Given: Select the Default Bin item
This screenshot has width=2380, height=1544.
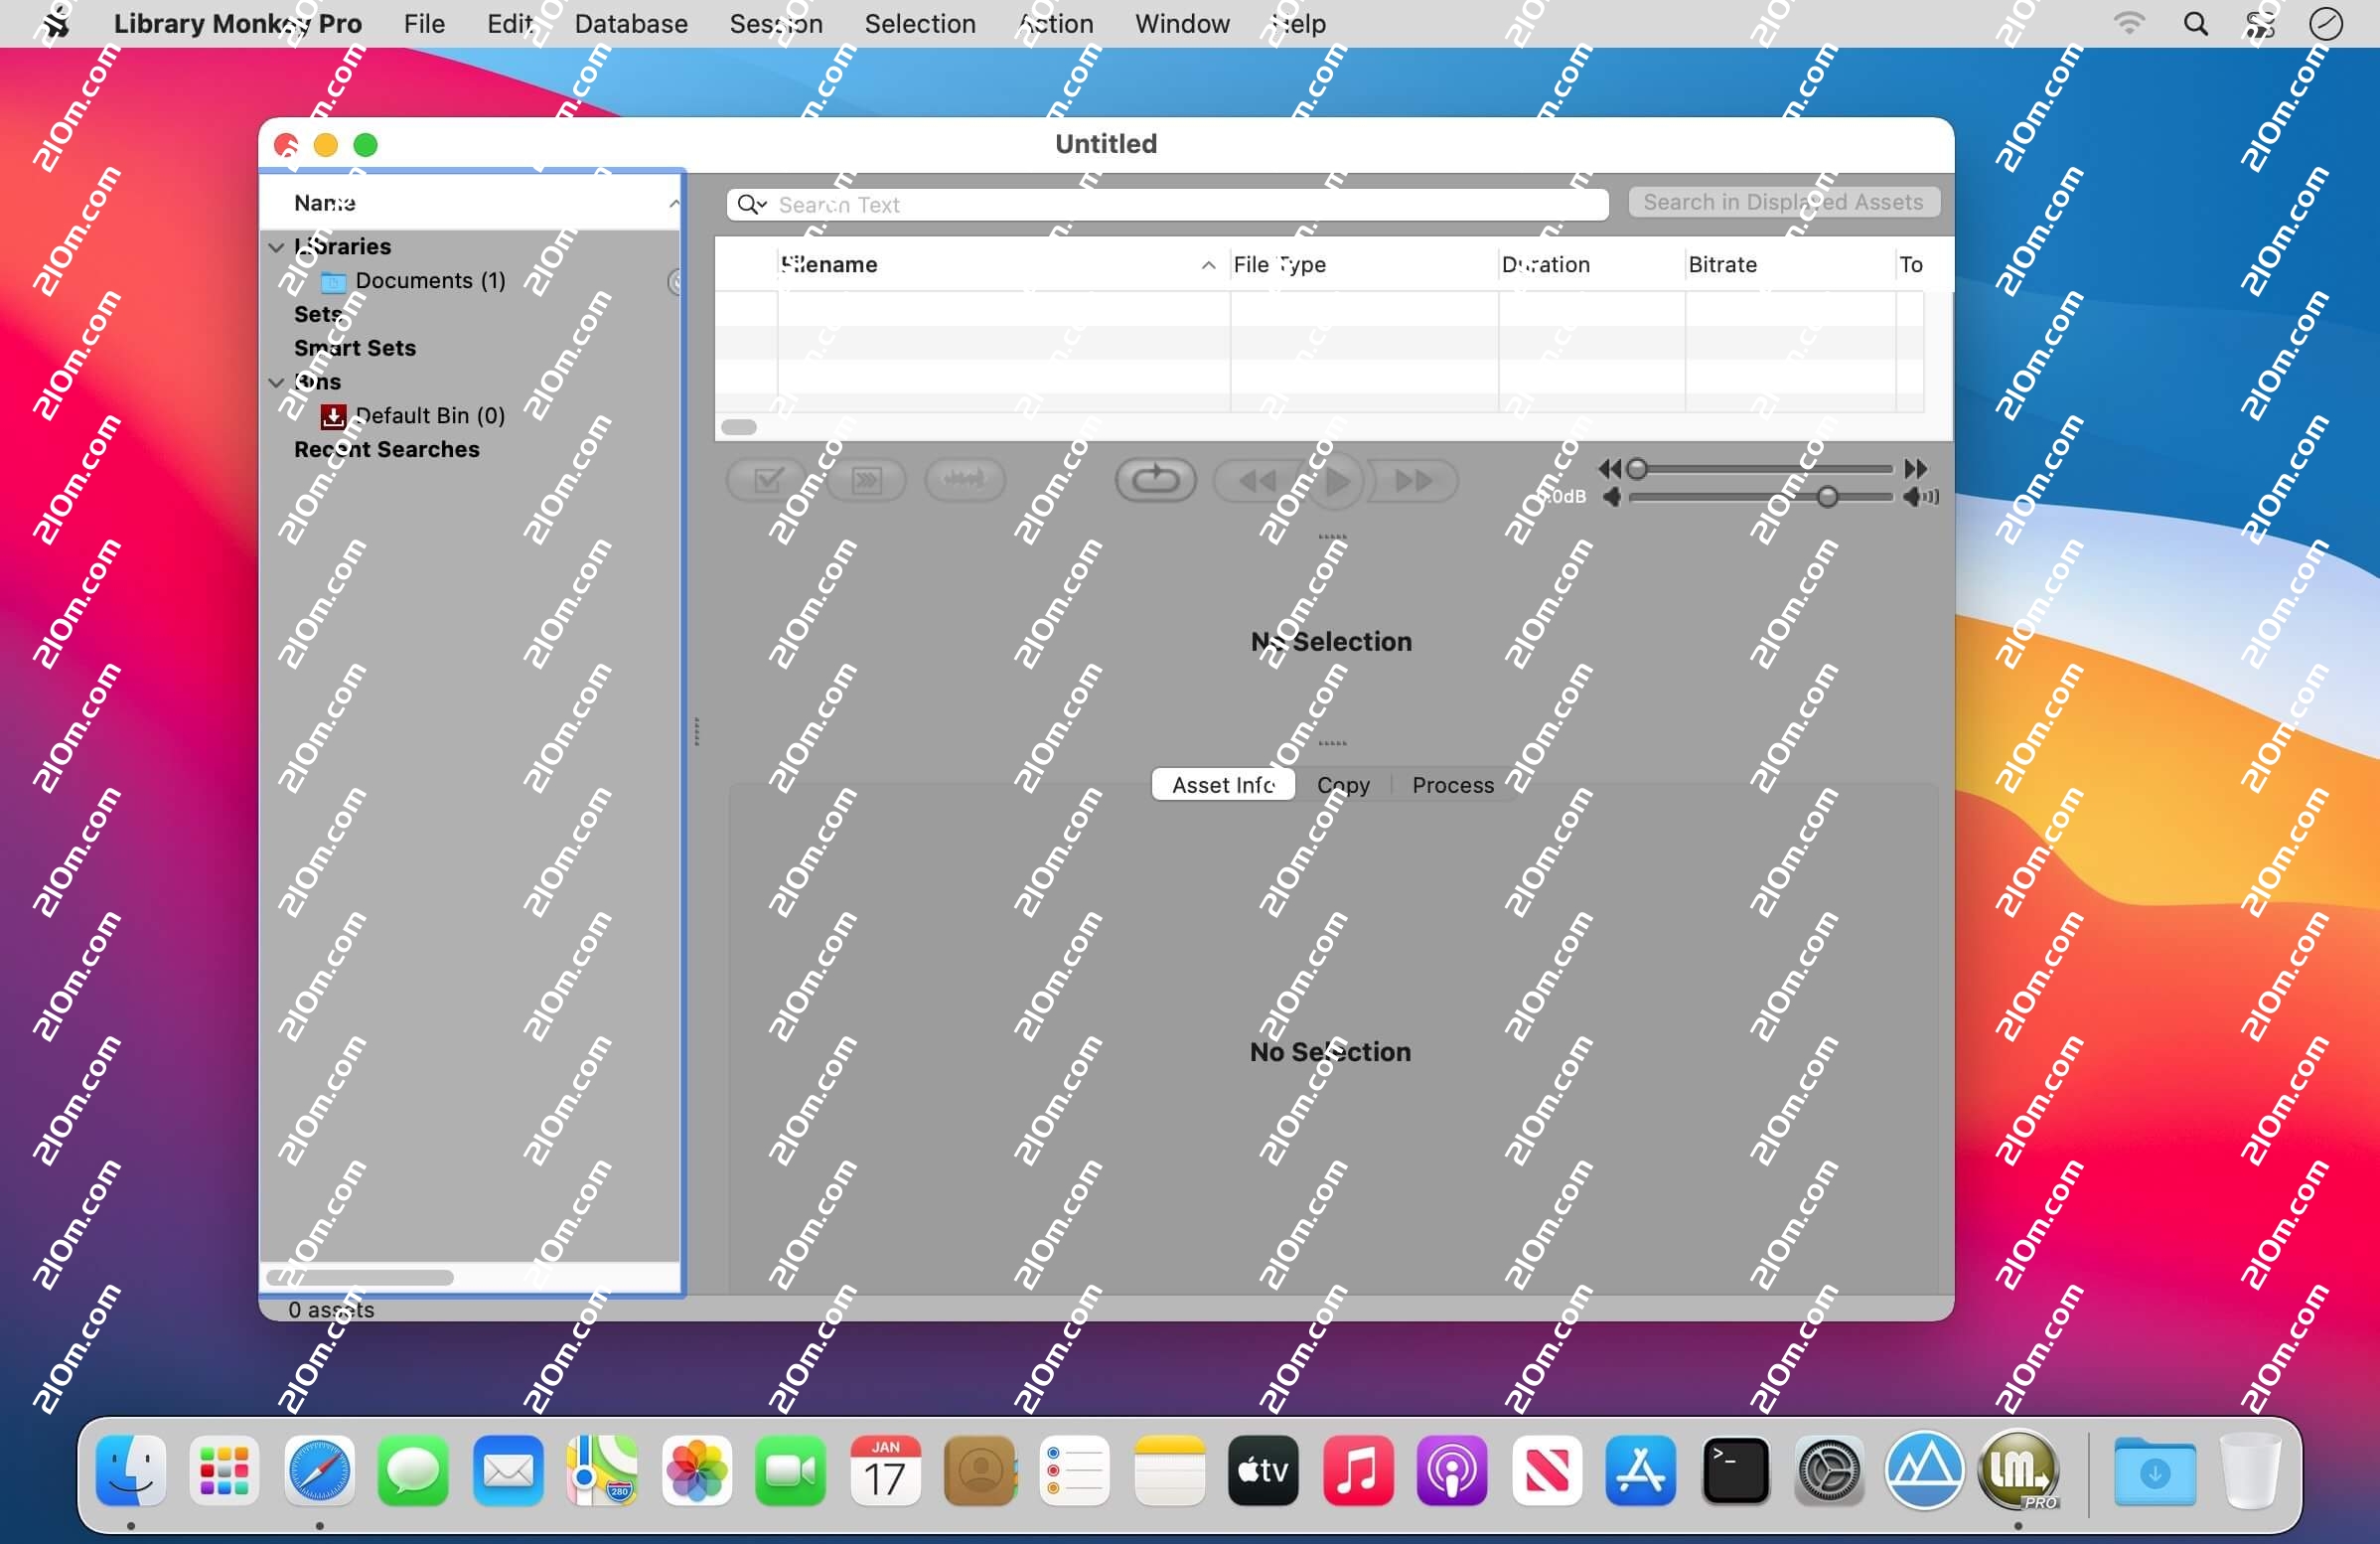Looking at the screenshot, I should (x=429, y=415).
